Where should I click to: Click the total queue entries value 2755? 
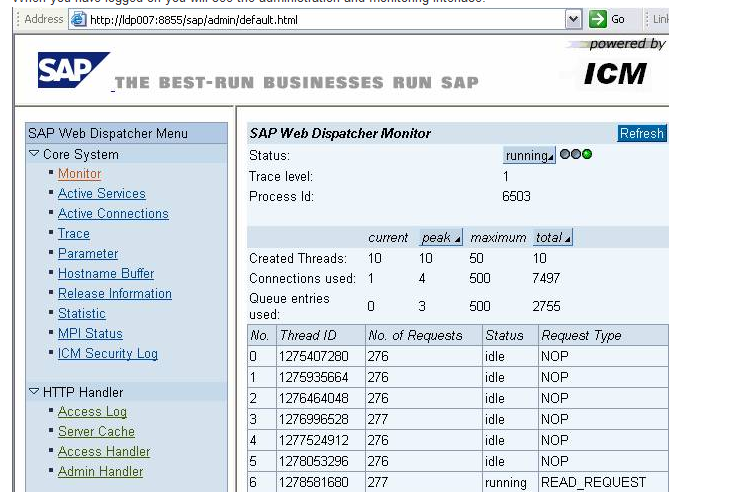pyautogui.click(x=547, y=306)
